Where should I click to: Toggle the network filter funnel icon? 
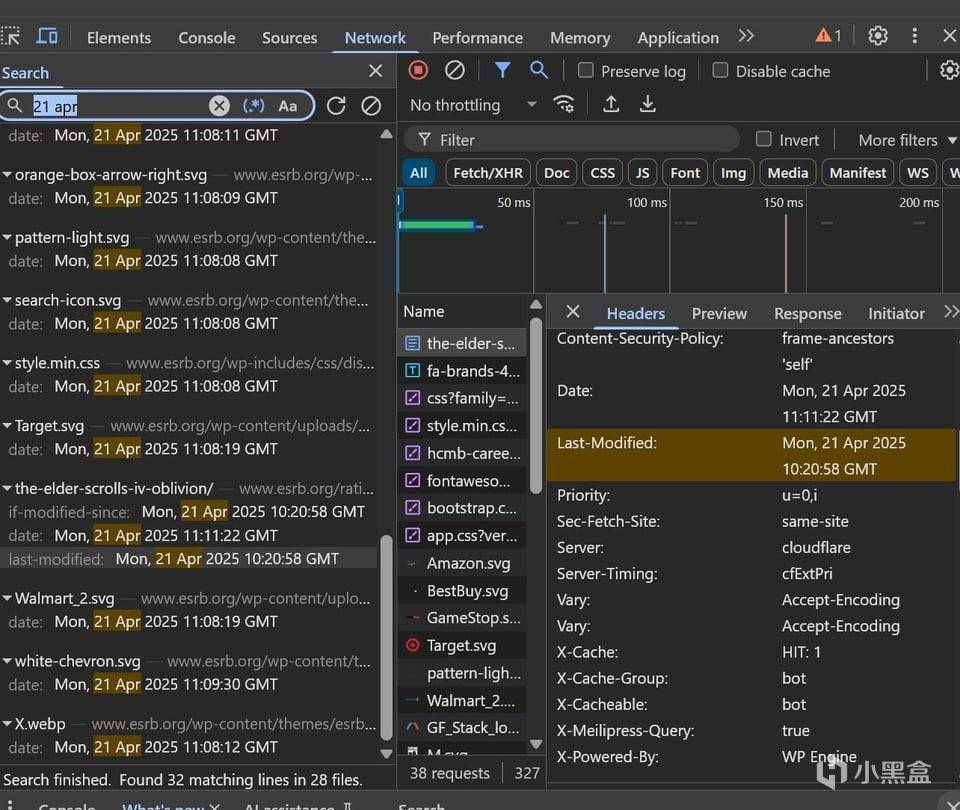click(x=502, y=70)
